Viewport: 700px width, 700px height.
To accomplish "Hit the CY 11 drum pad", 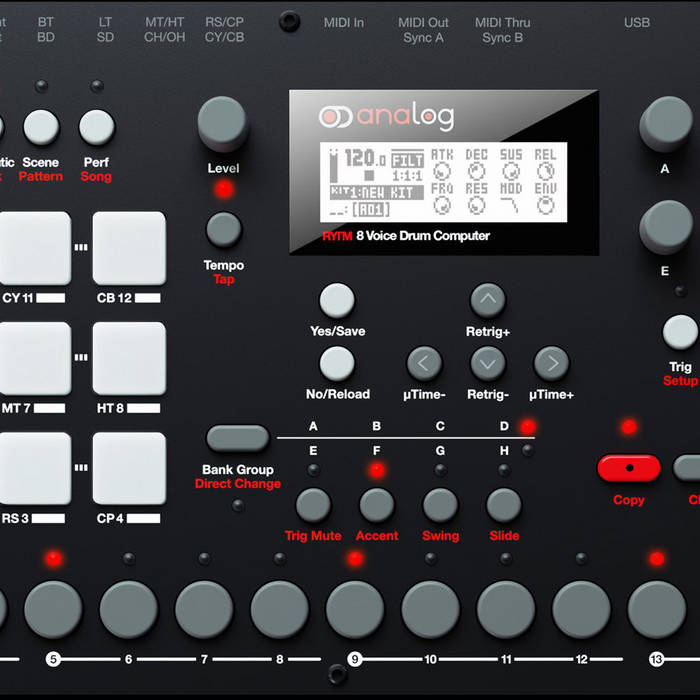I will click(35, 248).
